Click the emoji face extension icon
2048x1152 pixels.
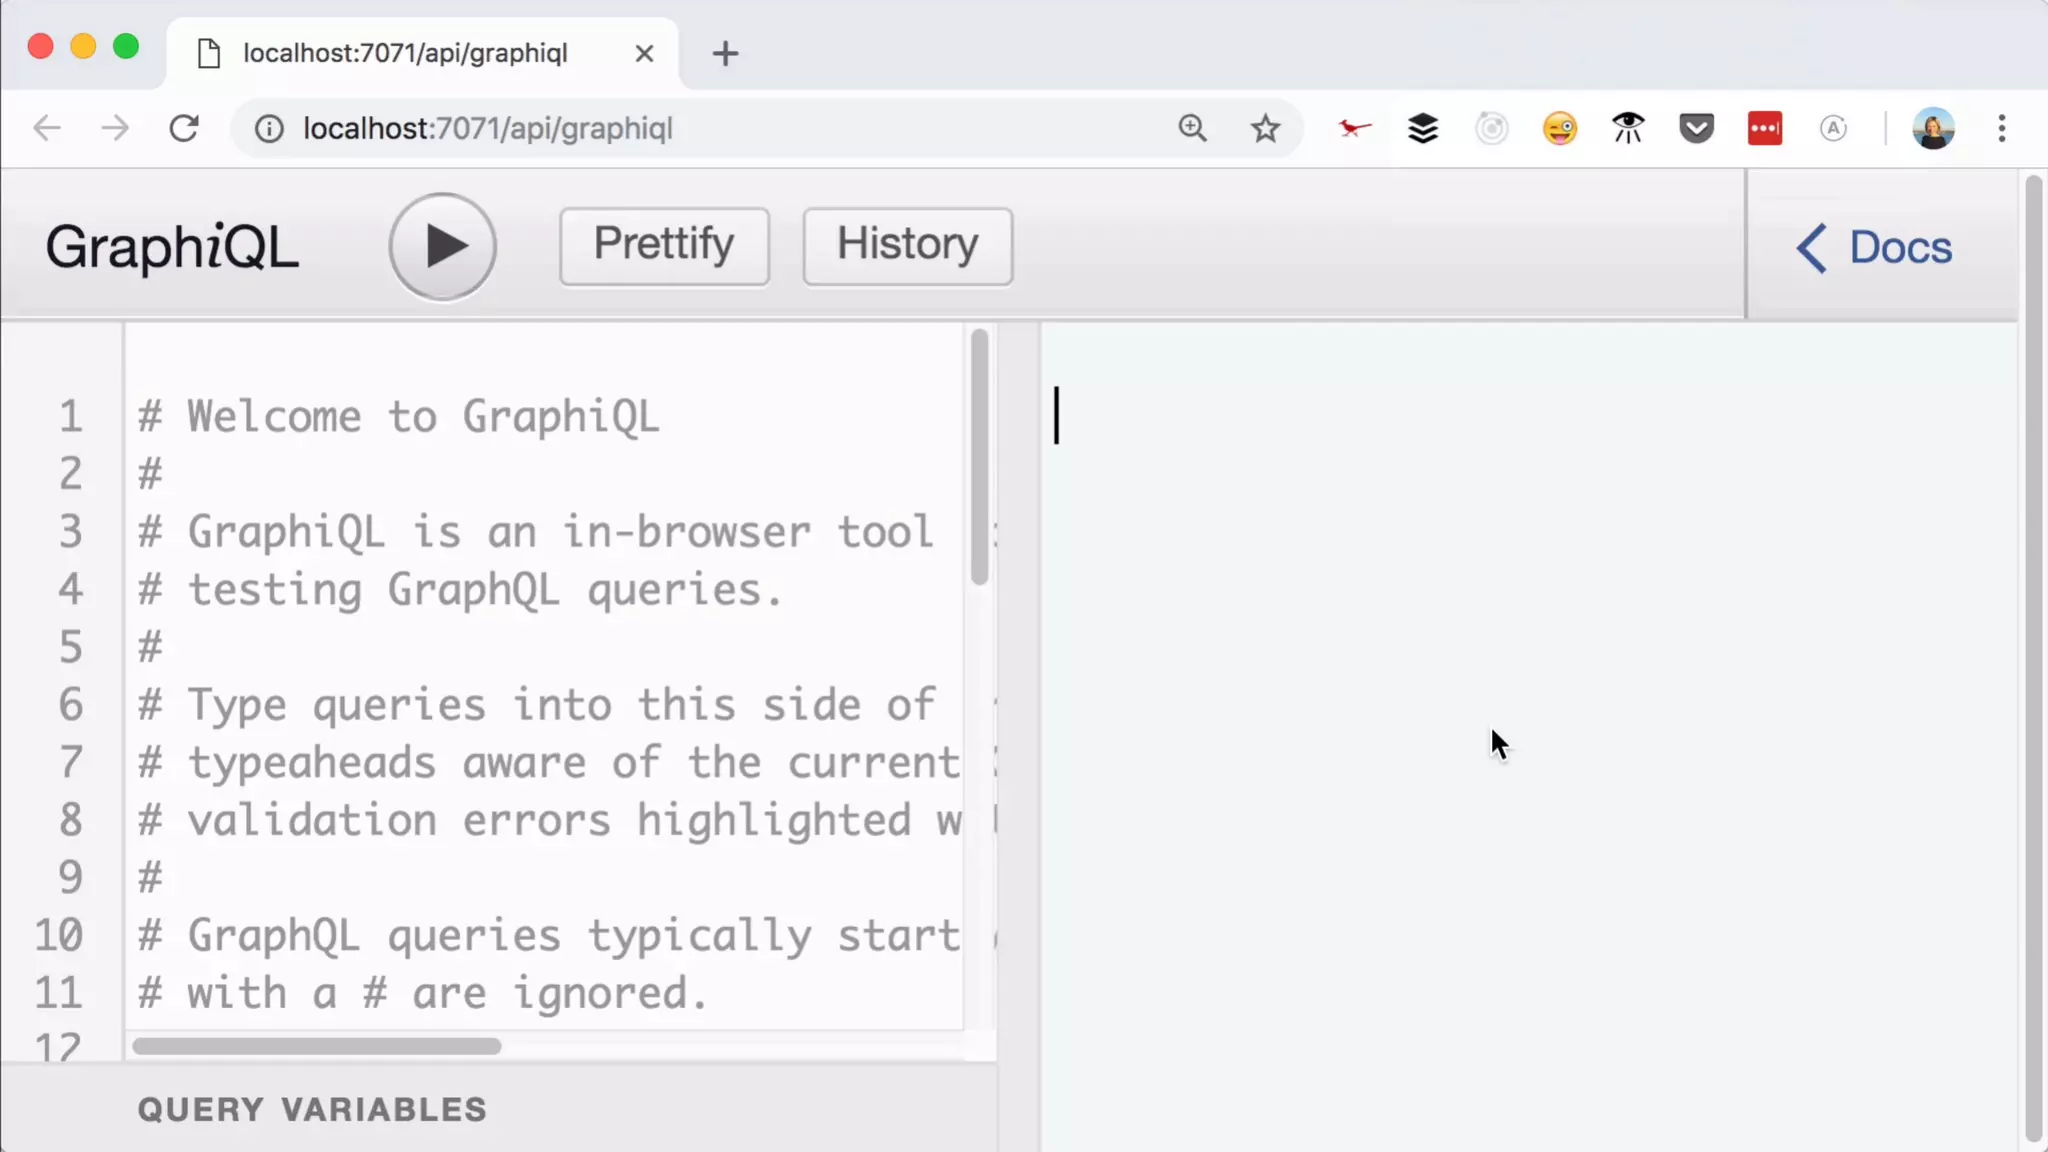(x=1559, y=128)
